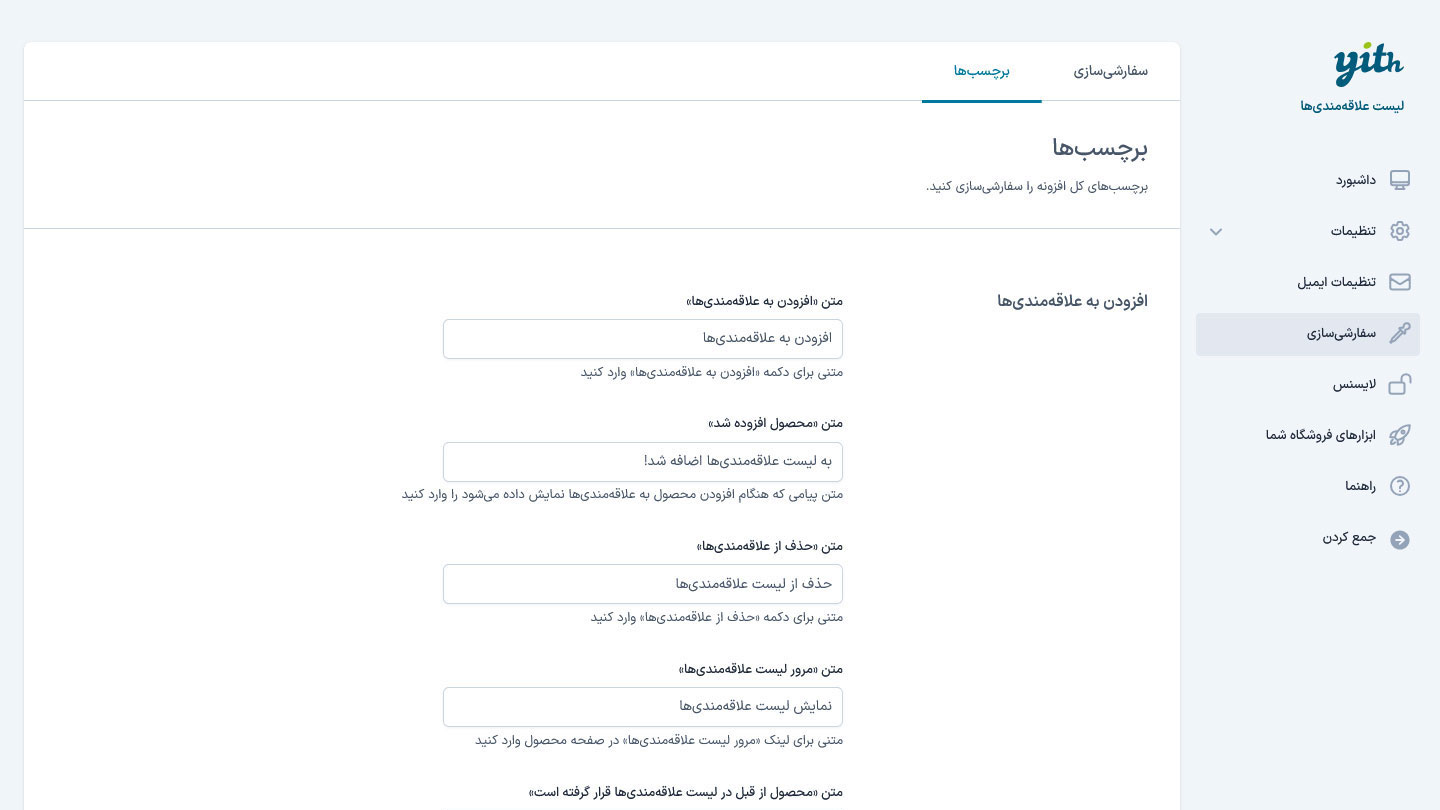
Task: Click the YITH logo
Action: (x=1368, y=65)
